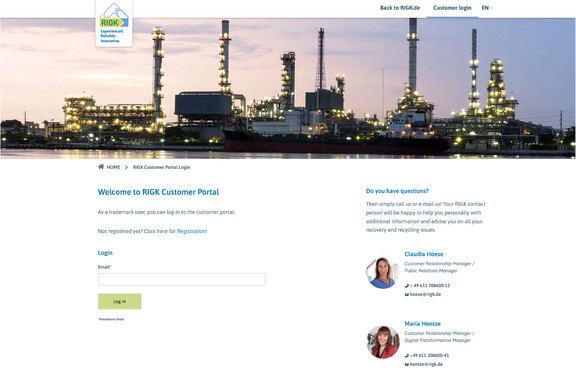The height and width of the screenshot is (373, 576).
Task: Expand the EN language dropdown
Action: [487, 8]
